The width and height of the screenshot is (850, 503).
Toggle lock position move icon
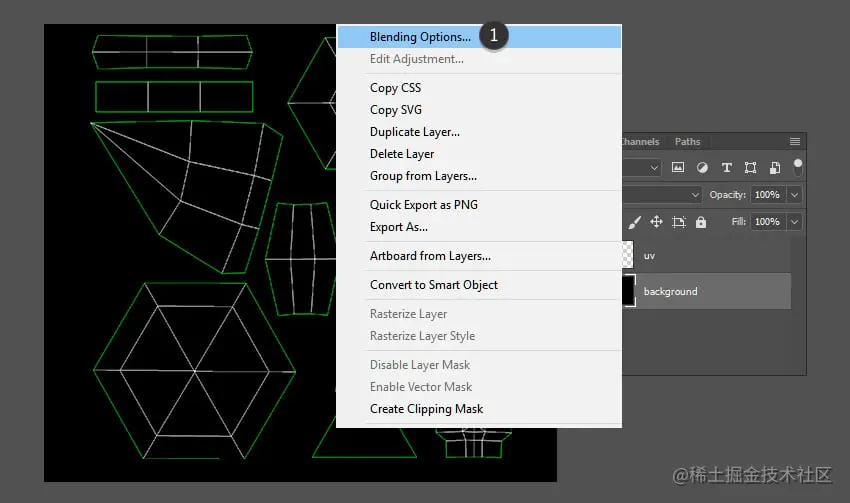coord(656,222)
